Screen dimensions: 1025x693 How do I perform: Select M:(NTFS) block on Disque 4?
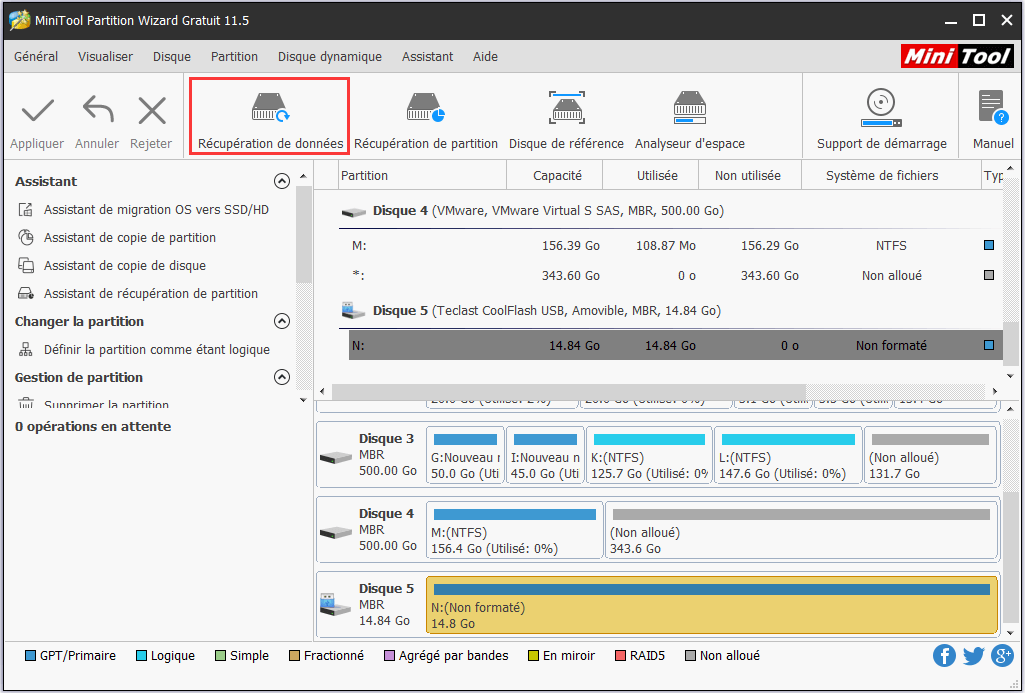click(x=514, y=531)
